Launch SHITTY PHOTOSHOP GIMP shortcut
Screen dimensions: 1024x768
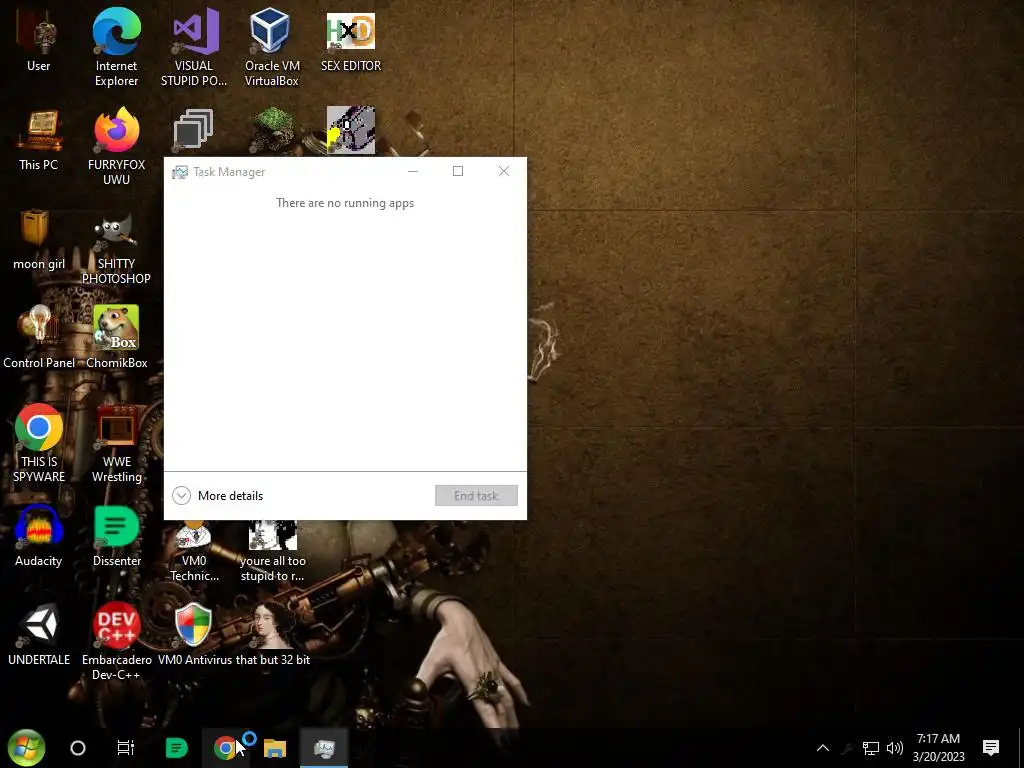116,249
